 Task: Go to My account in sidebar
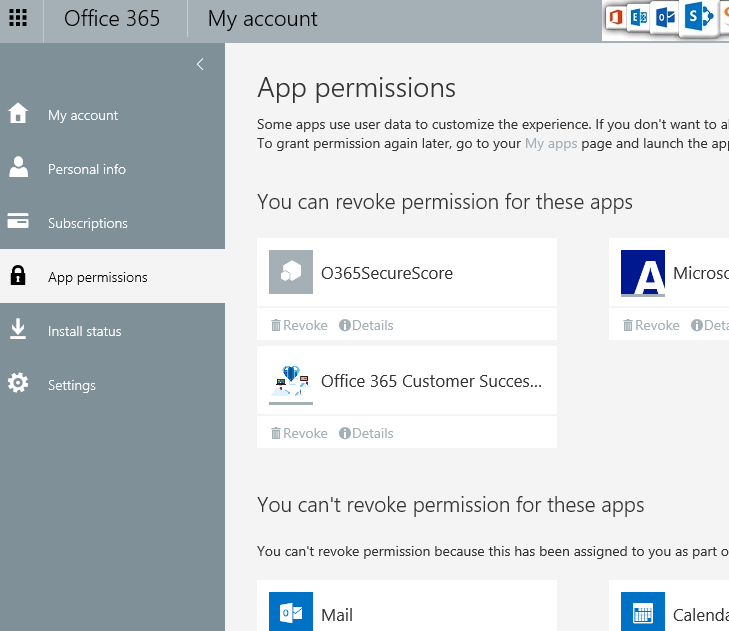tap(82, 115)
